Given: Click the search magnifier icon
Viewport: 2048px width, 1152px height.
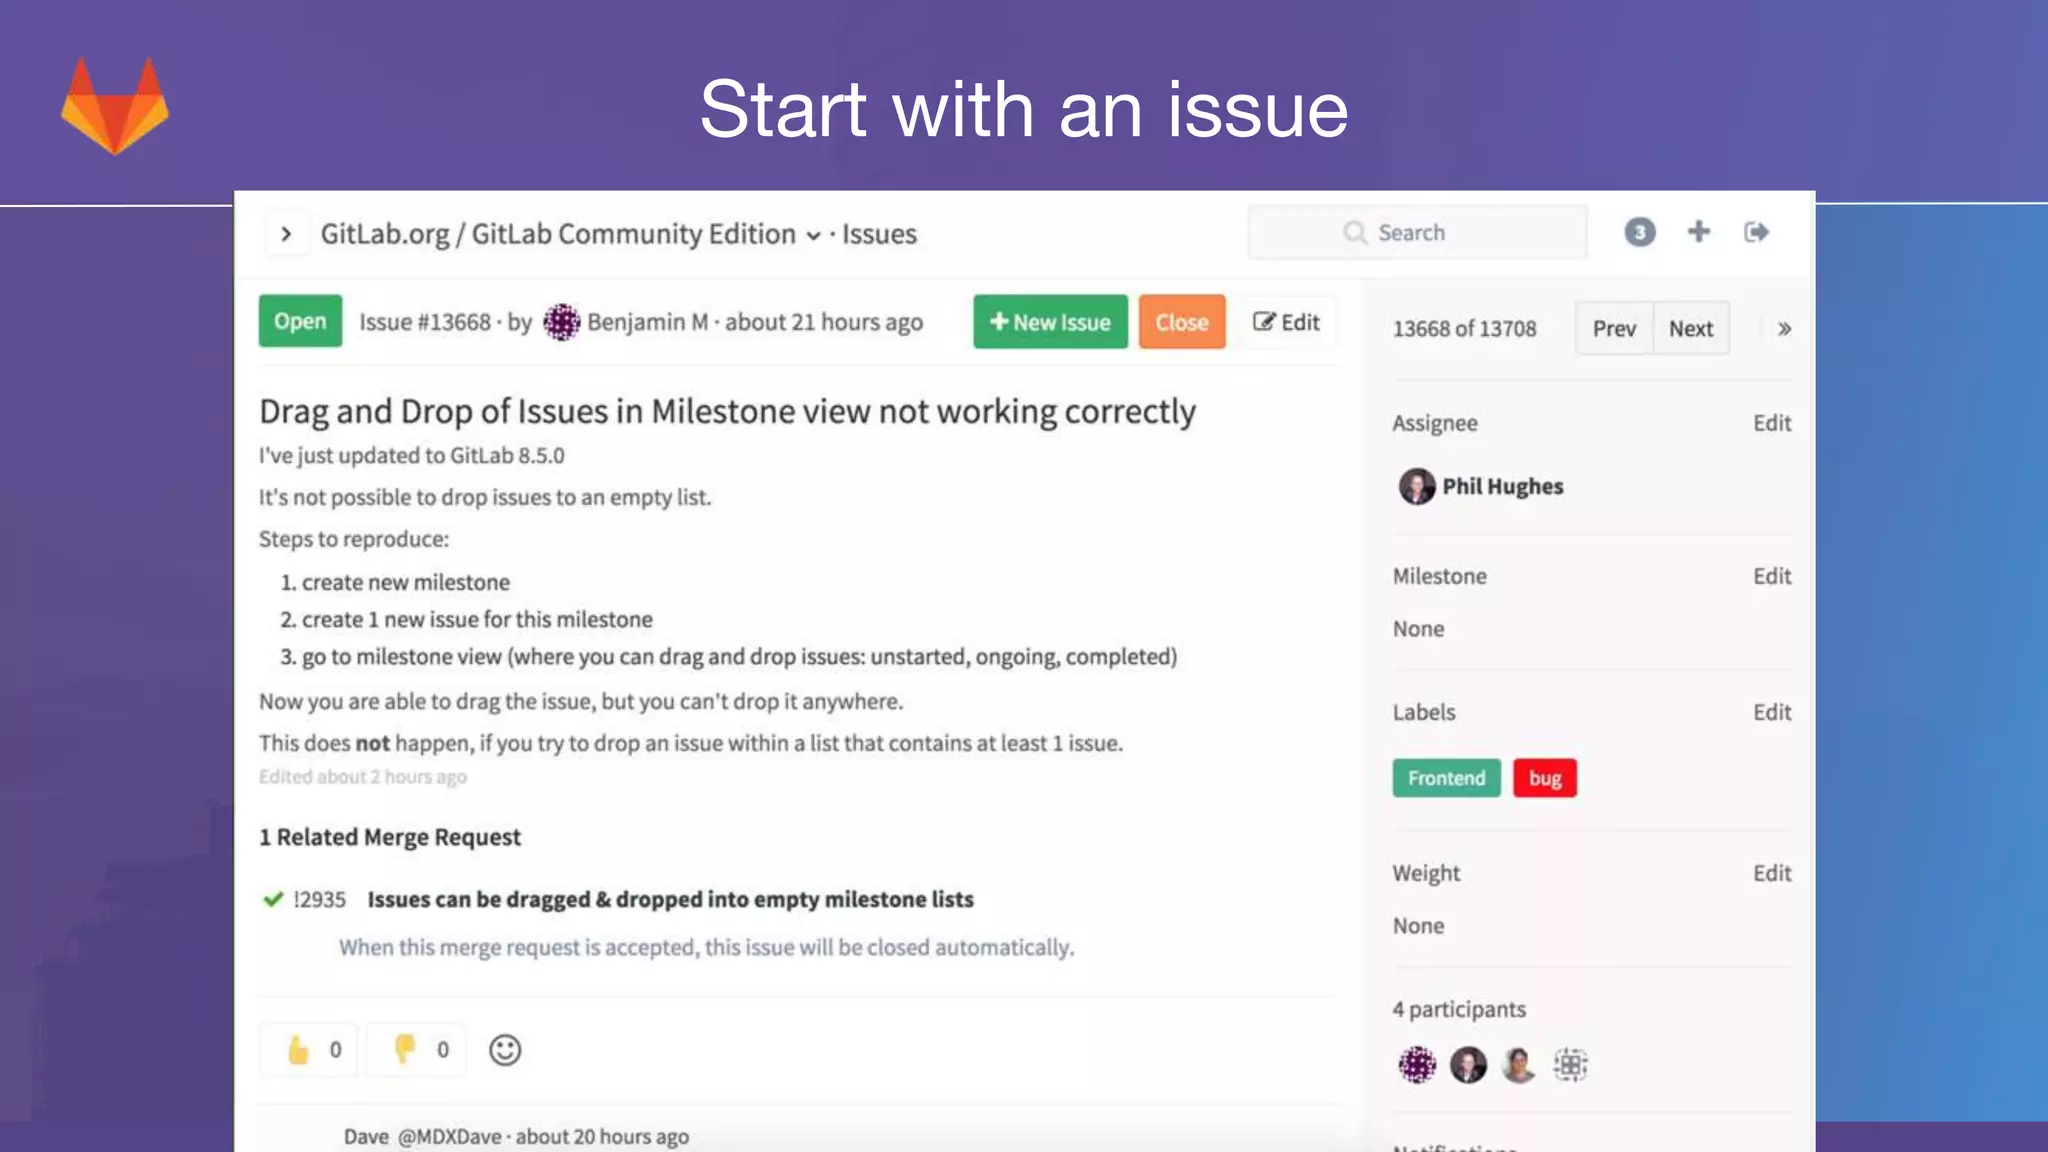Looking at the screenshot, I should (1355, 232).
